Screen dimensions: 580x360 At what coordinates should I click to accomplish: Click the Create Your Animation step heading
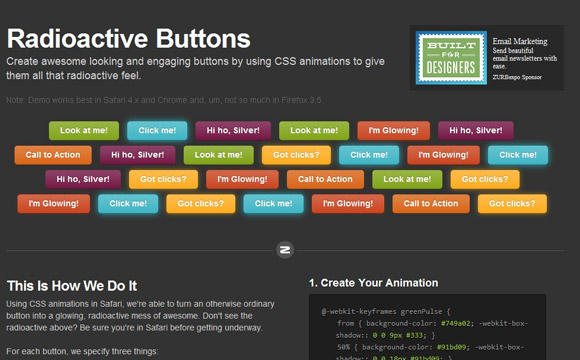(374, 283)
